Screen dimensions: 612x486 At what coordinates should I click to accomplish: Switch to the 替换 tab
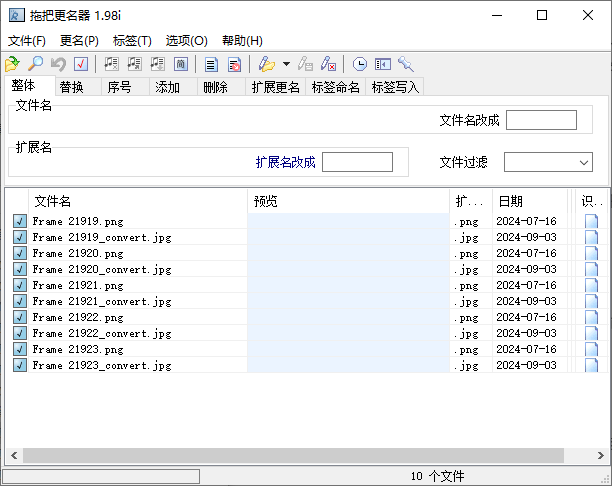71,87
